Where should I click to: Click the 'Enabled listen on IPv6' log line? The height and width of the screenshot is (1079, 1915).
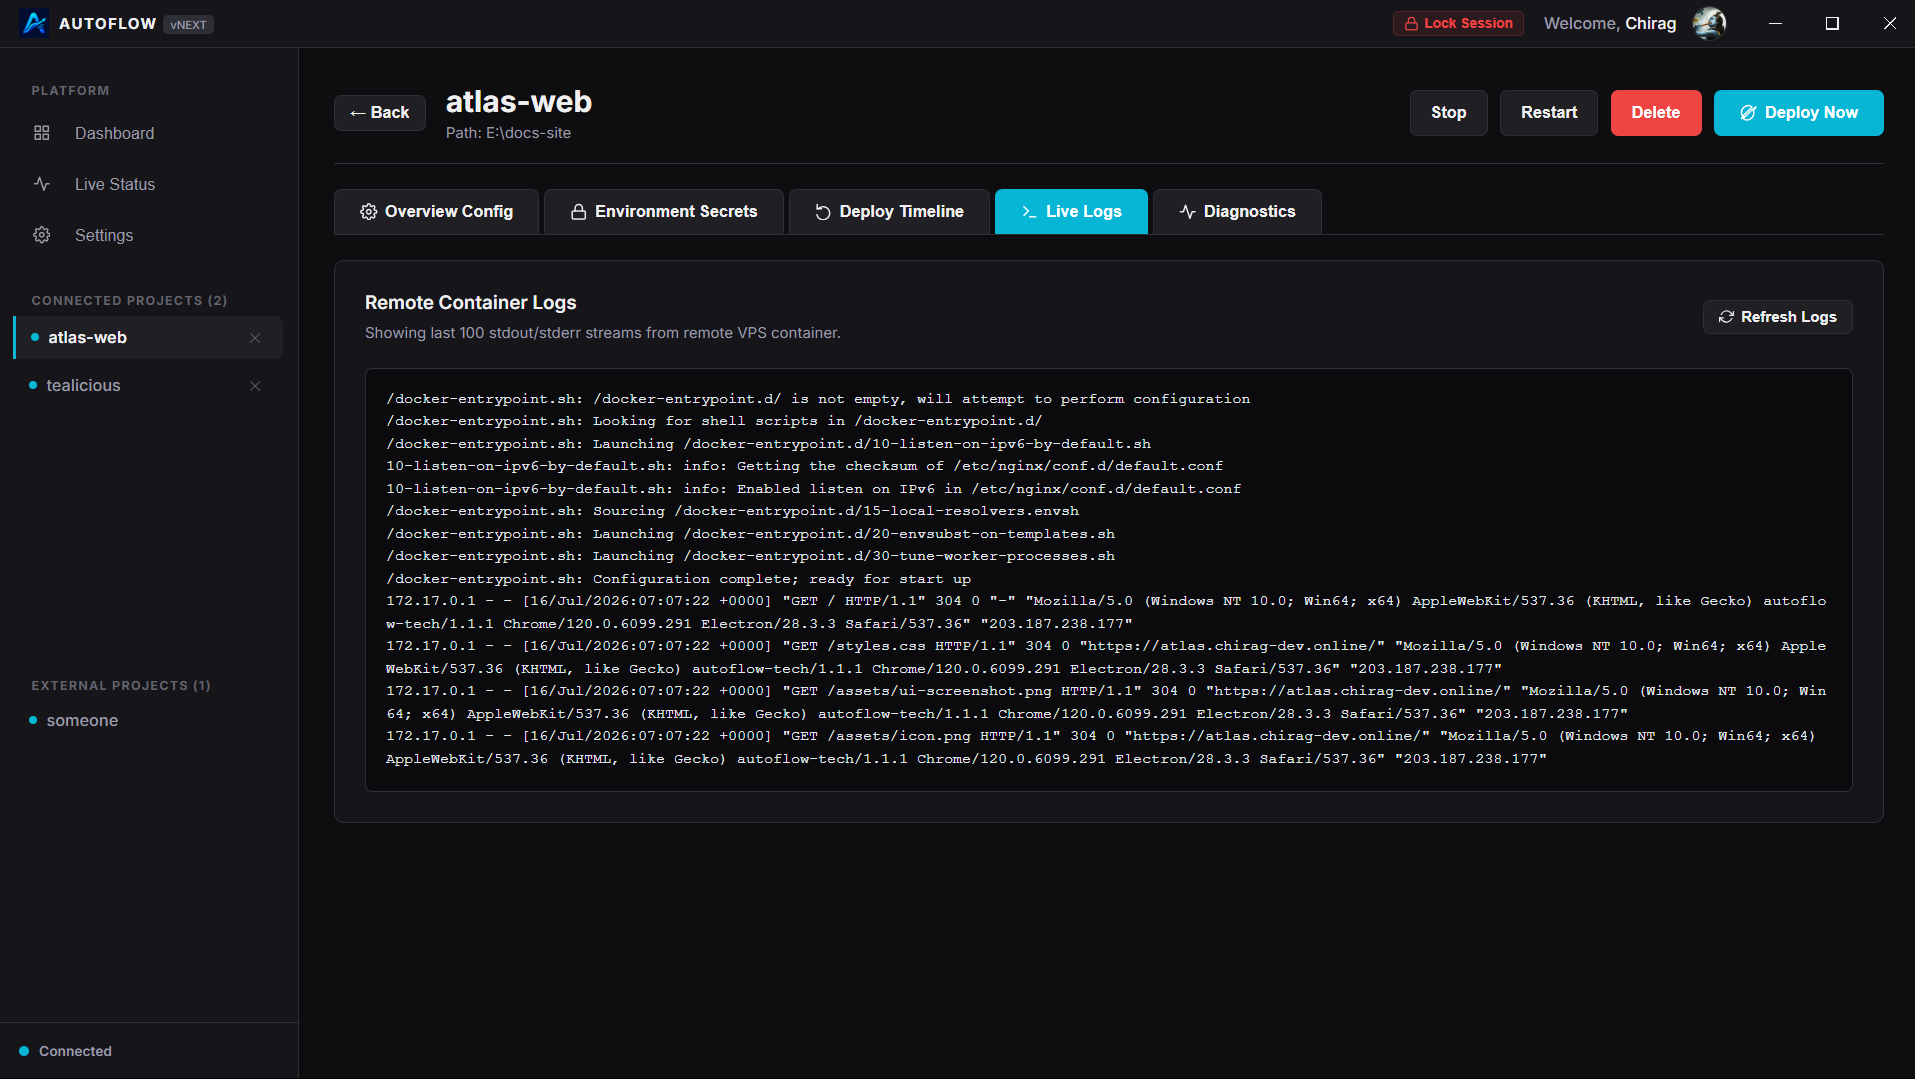pyautogui.click(x=813, y=489)
